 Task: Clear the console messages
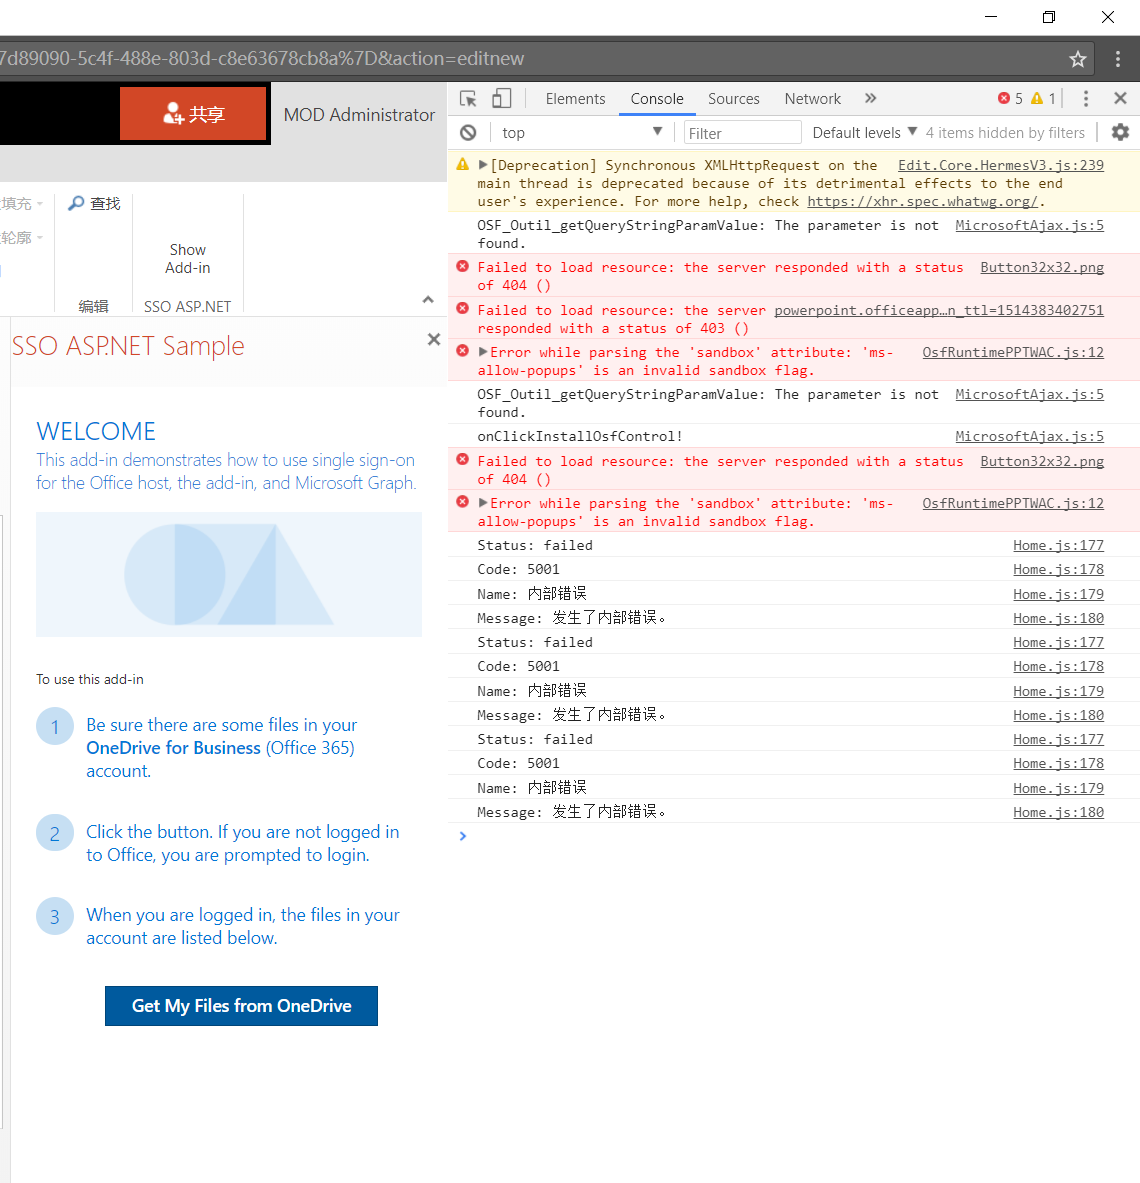tap(469, 132)
